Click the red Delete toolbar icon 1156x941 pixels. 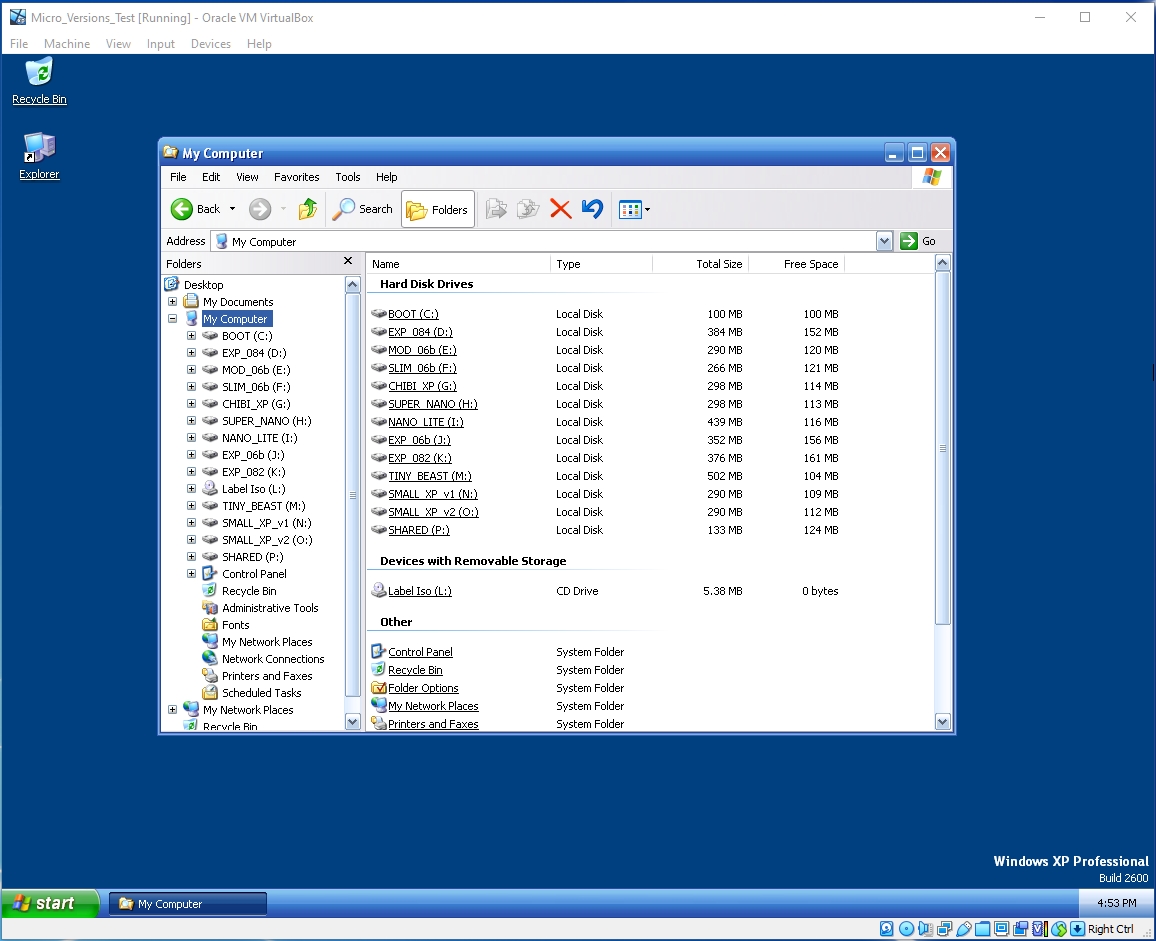coord(560,209)
